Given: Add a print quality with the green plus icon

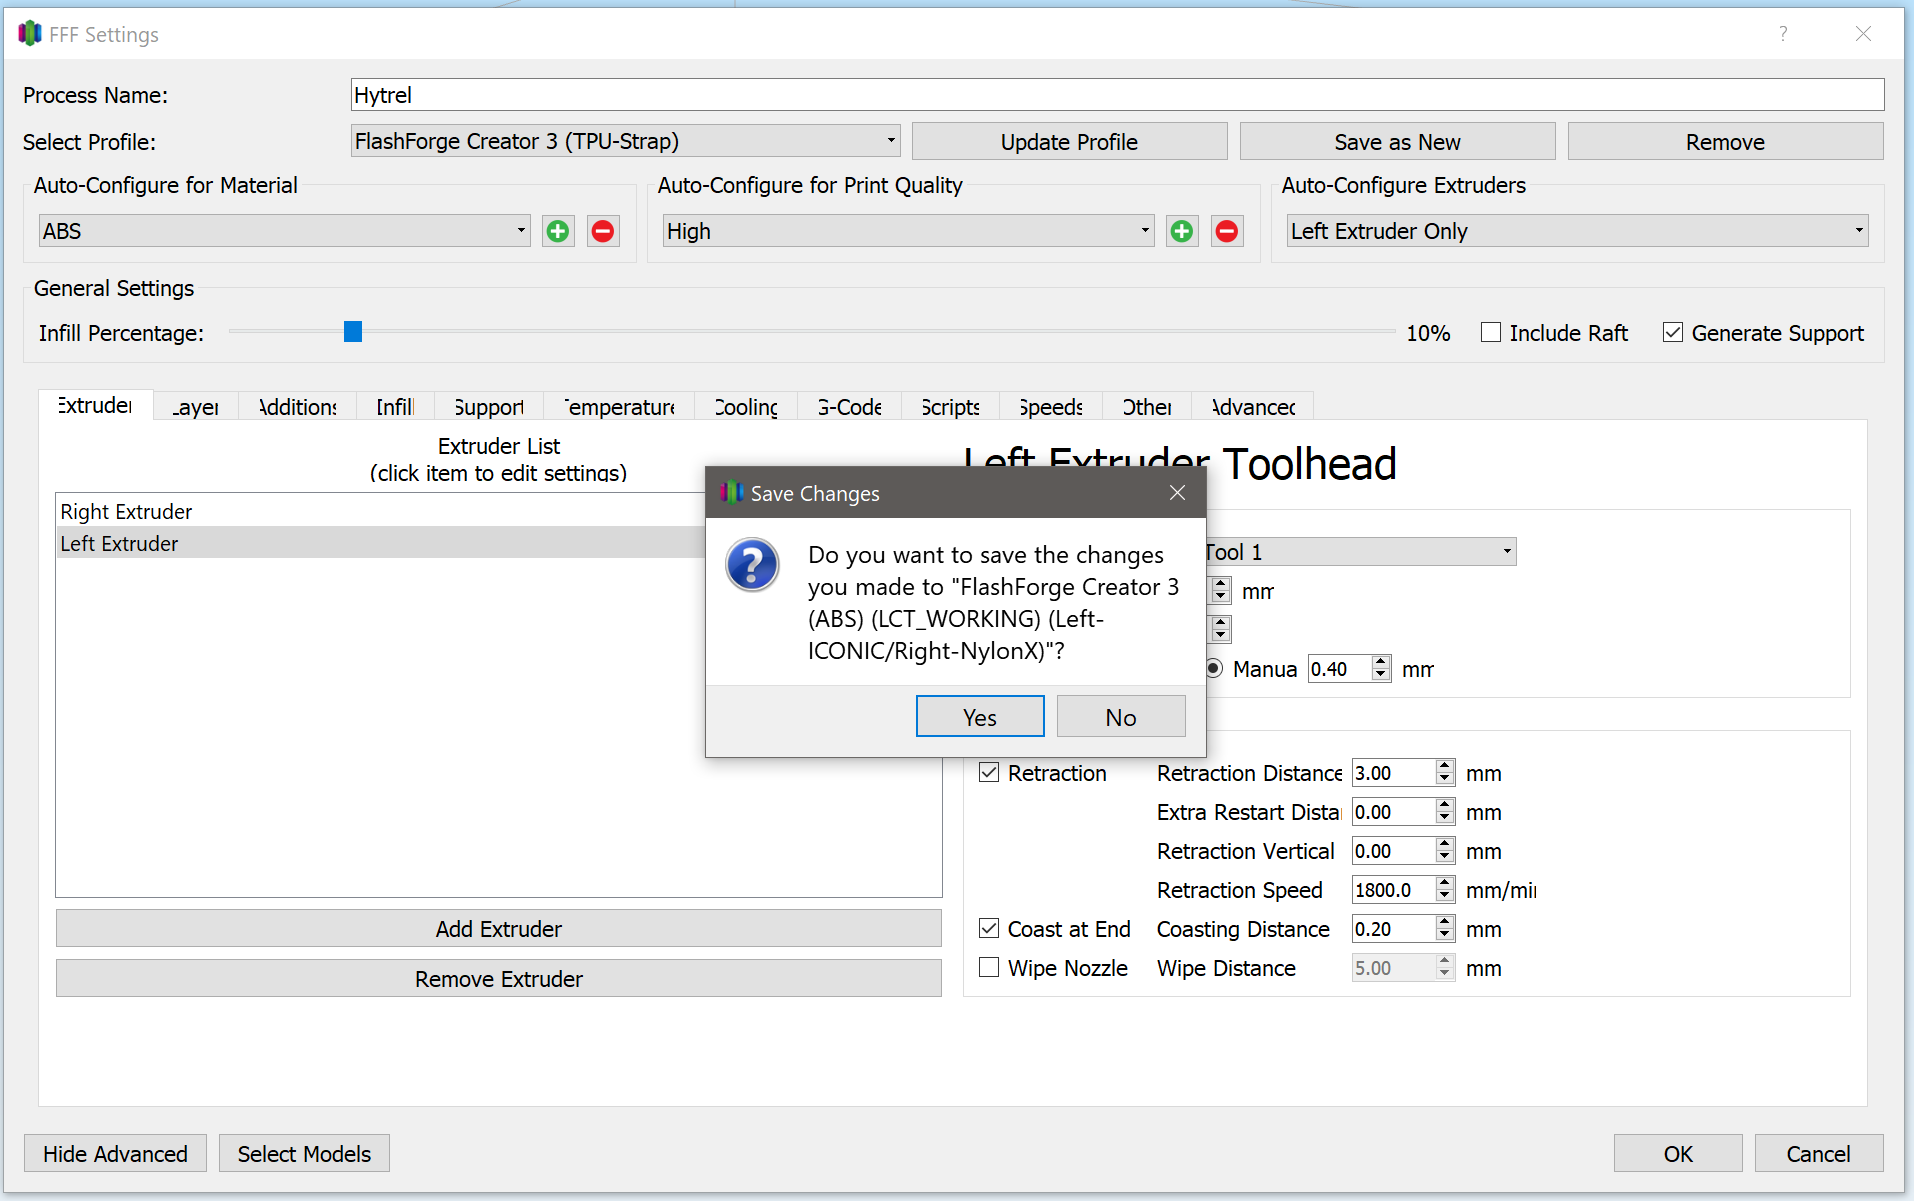Looking at the screenshot, I should pyautogui.click(x=1182, y=231).
